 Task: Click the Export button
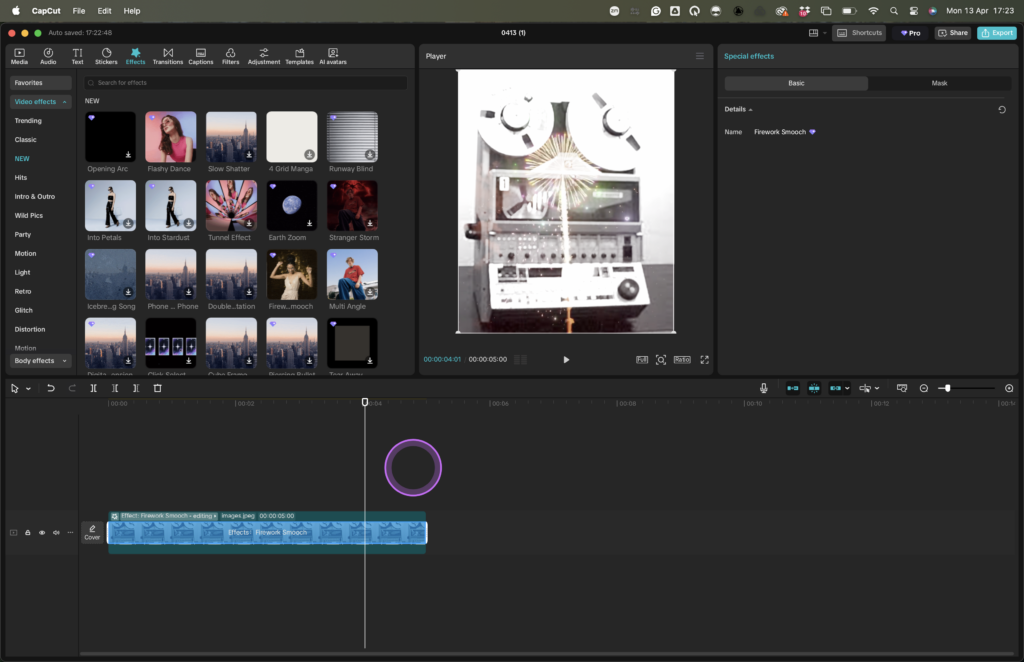point(997,33)
